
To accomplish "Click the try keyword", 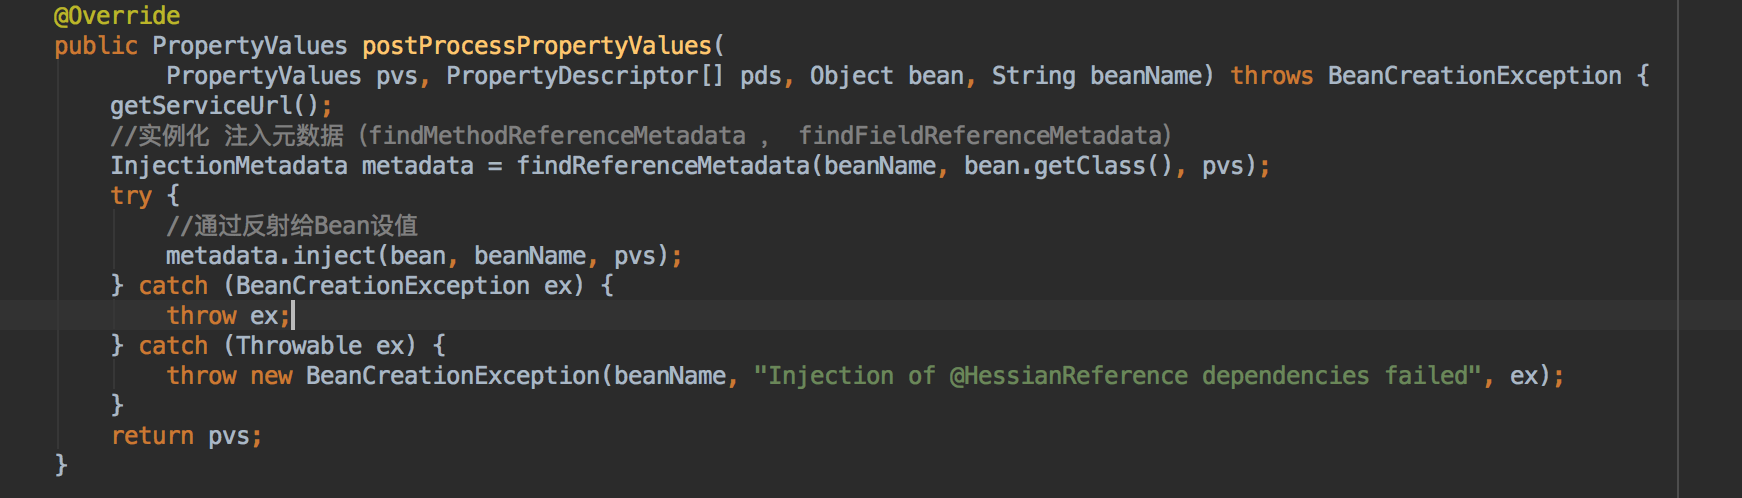I will click(131, 196).
